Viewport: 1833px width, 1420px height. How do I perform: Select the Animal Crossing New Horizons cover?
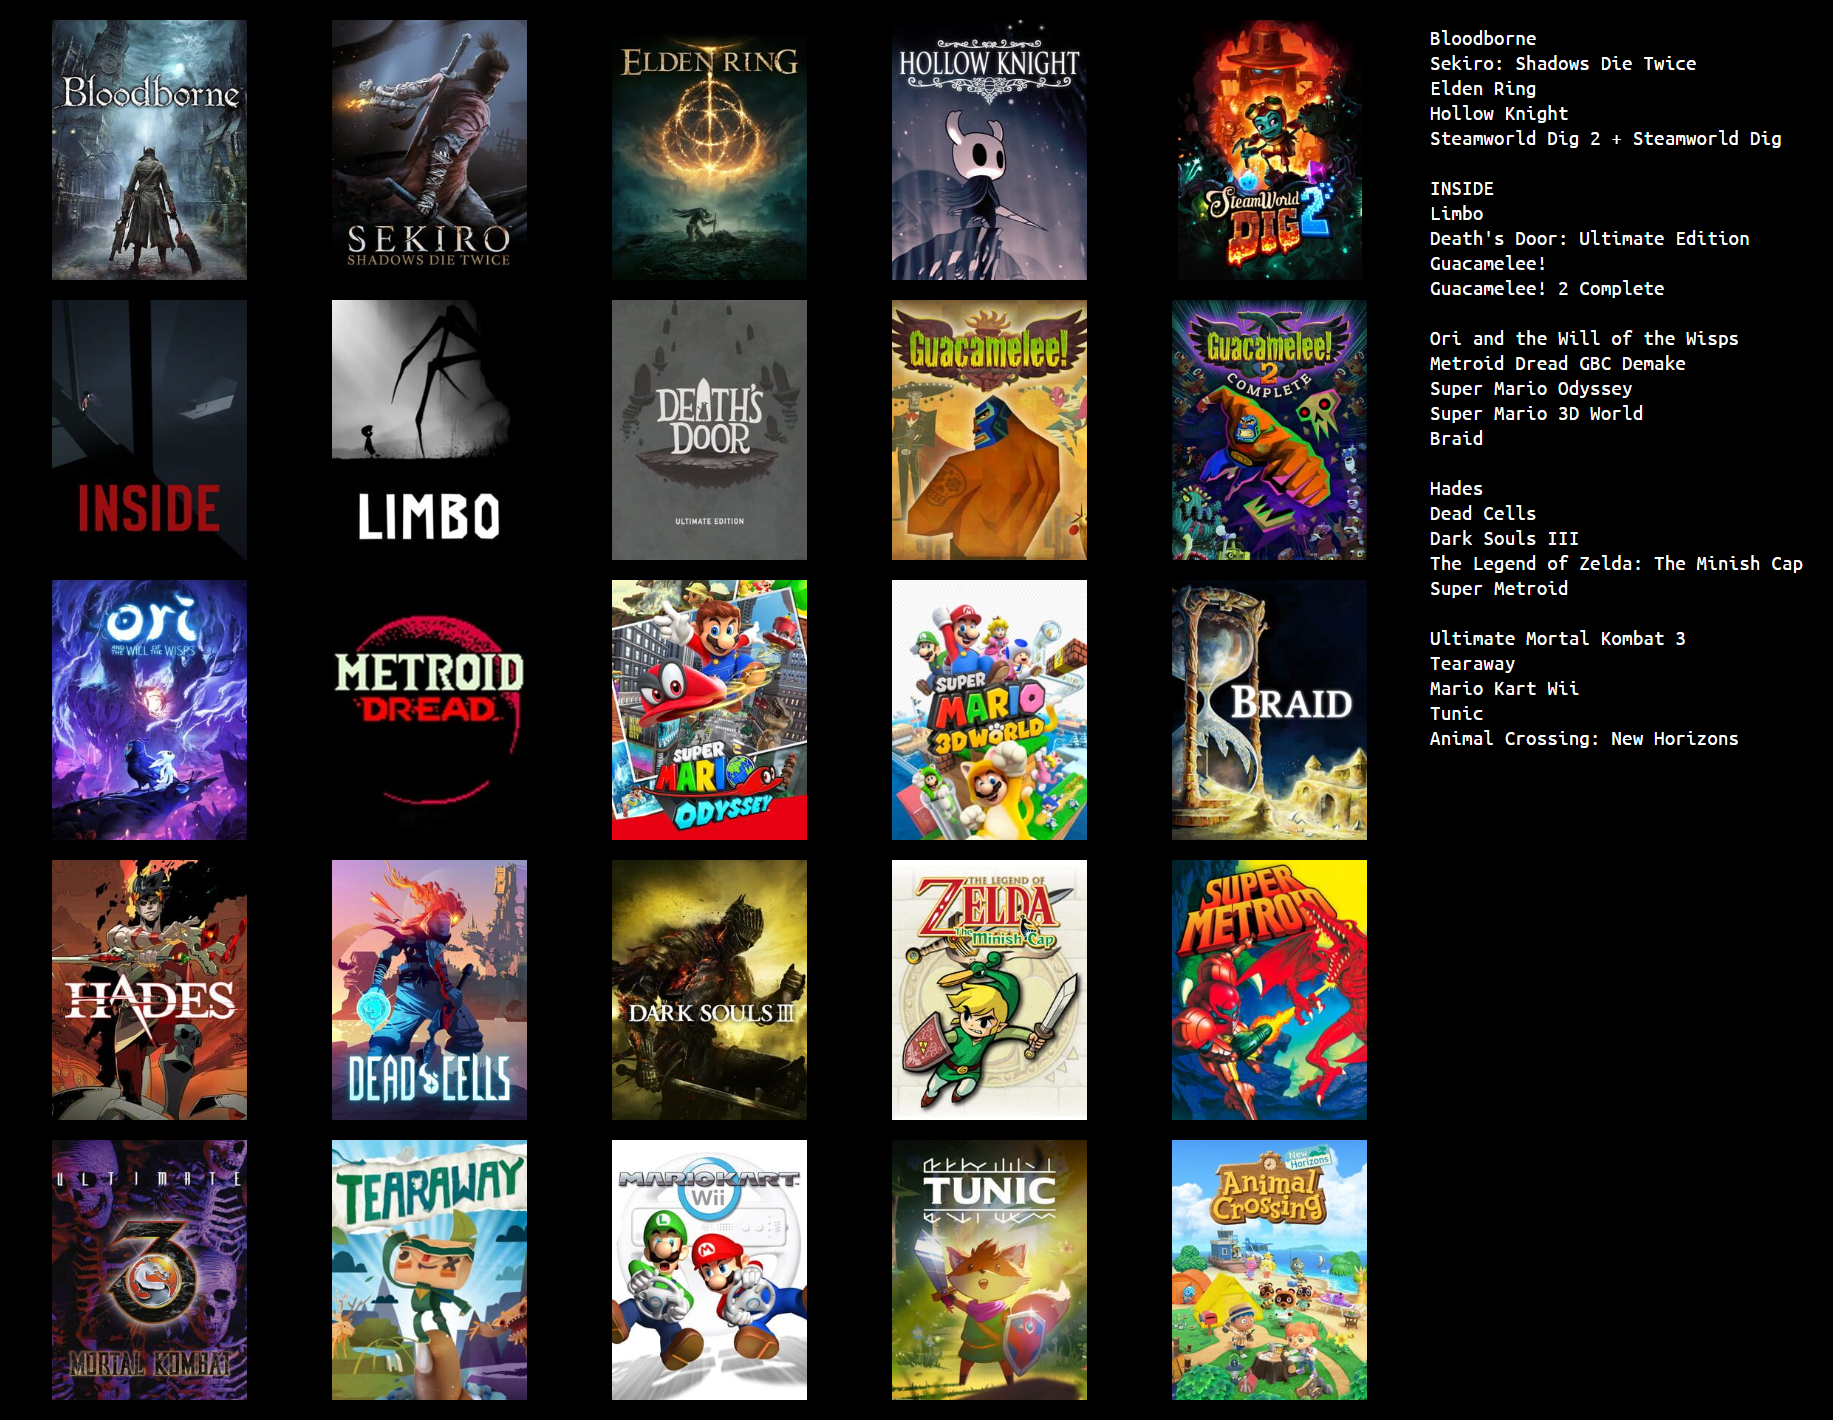(1269, 1270)
